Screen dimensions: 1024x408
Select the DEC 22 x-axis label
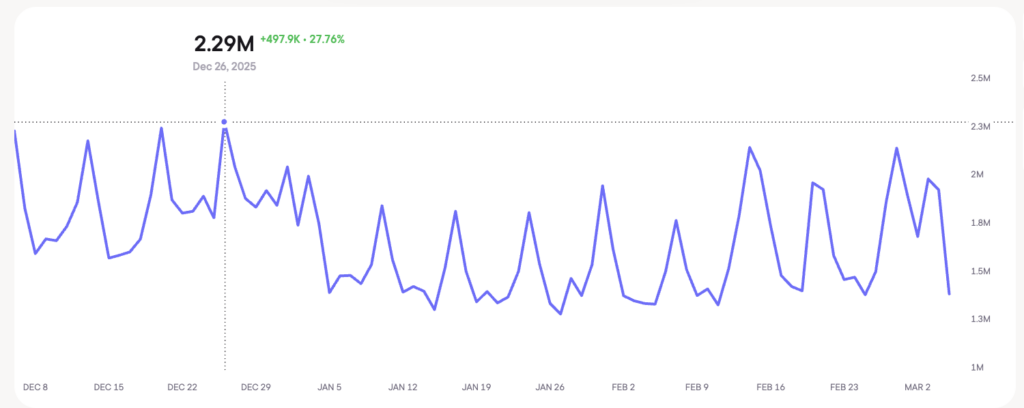[182, 387]
